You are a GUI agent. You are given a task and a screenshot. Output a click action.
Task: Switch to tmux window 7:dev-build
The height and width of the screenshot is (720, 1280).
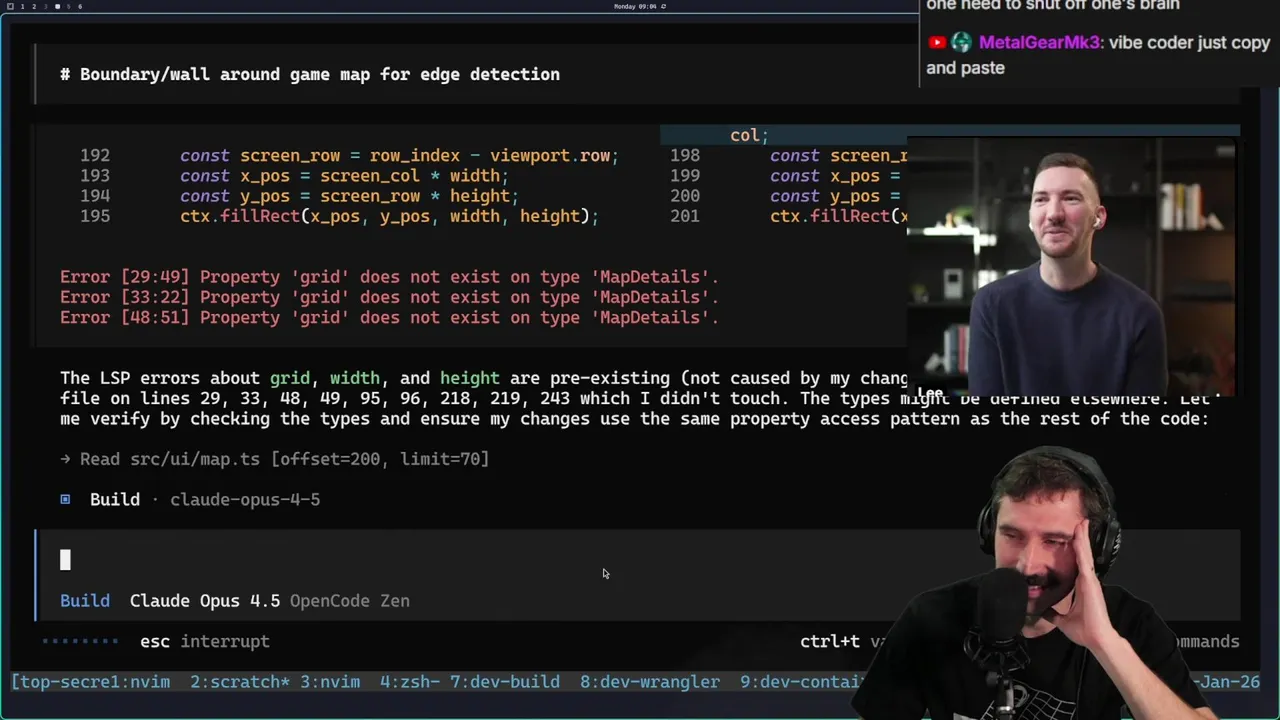[x=505, y=682]
